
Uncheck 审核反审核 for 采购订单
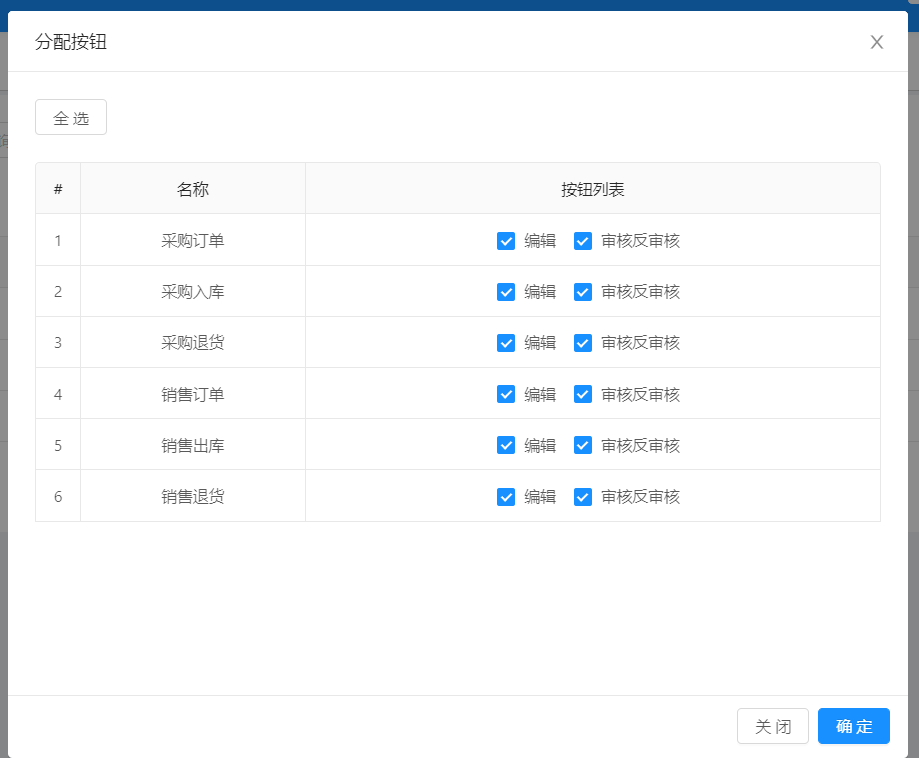click(583, 241)
